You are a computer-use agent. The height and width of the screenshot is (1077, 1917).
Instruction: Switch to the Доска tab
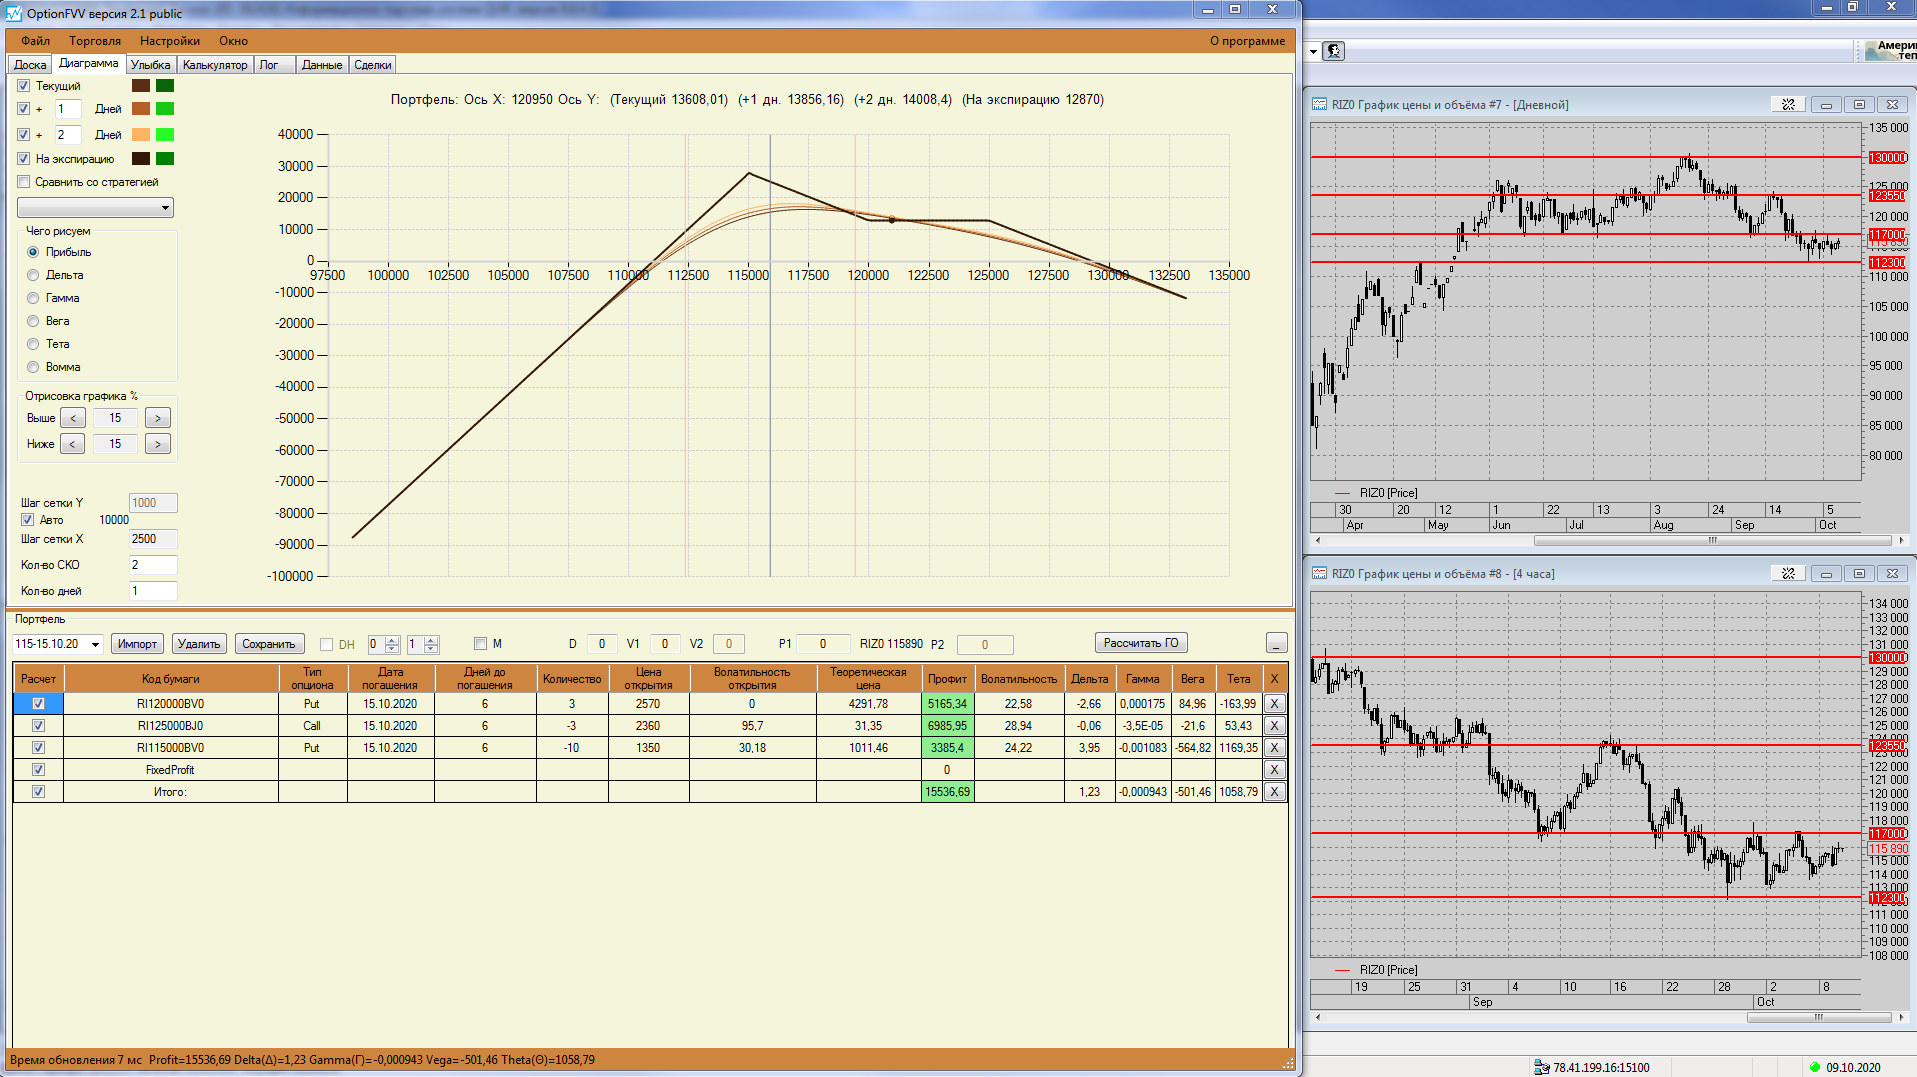(x=30, y=65)
